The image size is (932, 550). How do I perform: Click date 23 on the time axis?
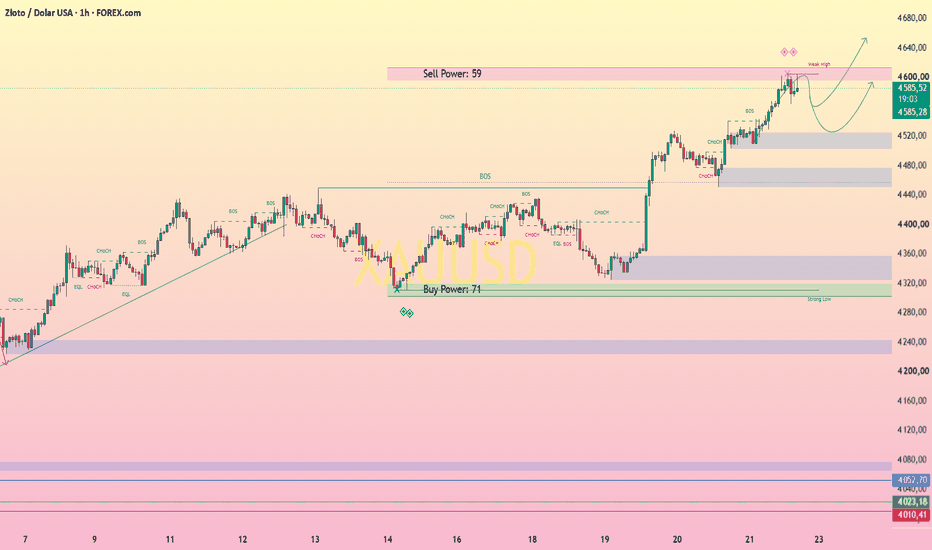point(819,540)
